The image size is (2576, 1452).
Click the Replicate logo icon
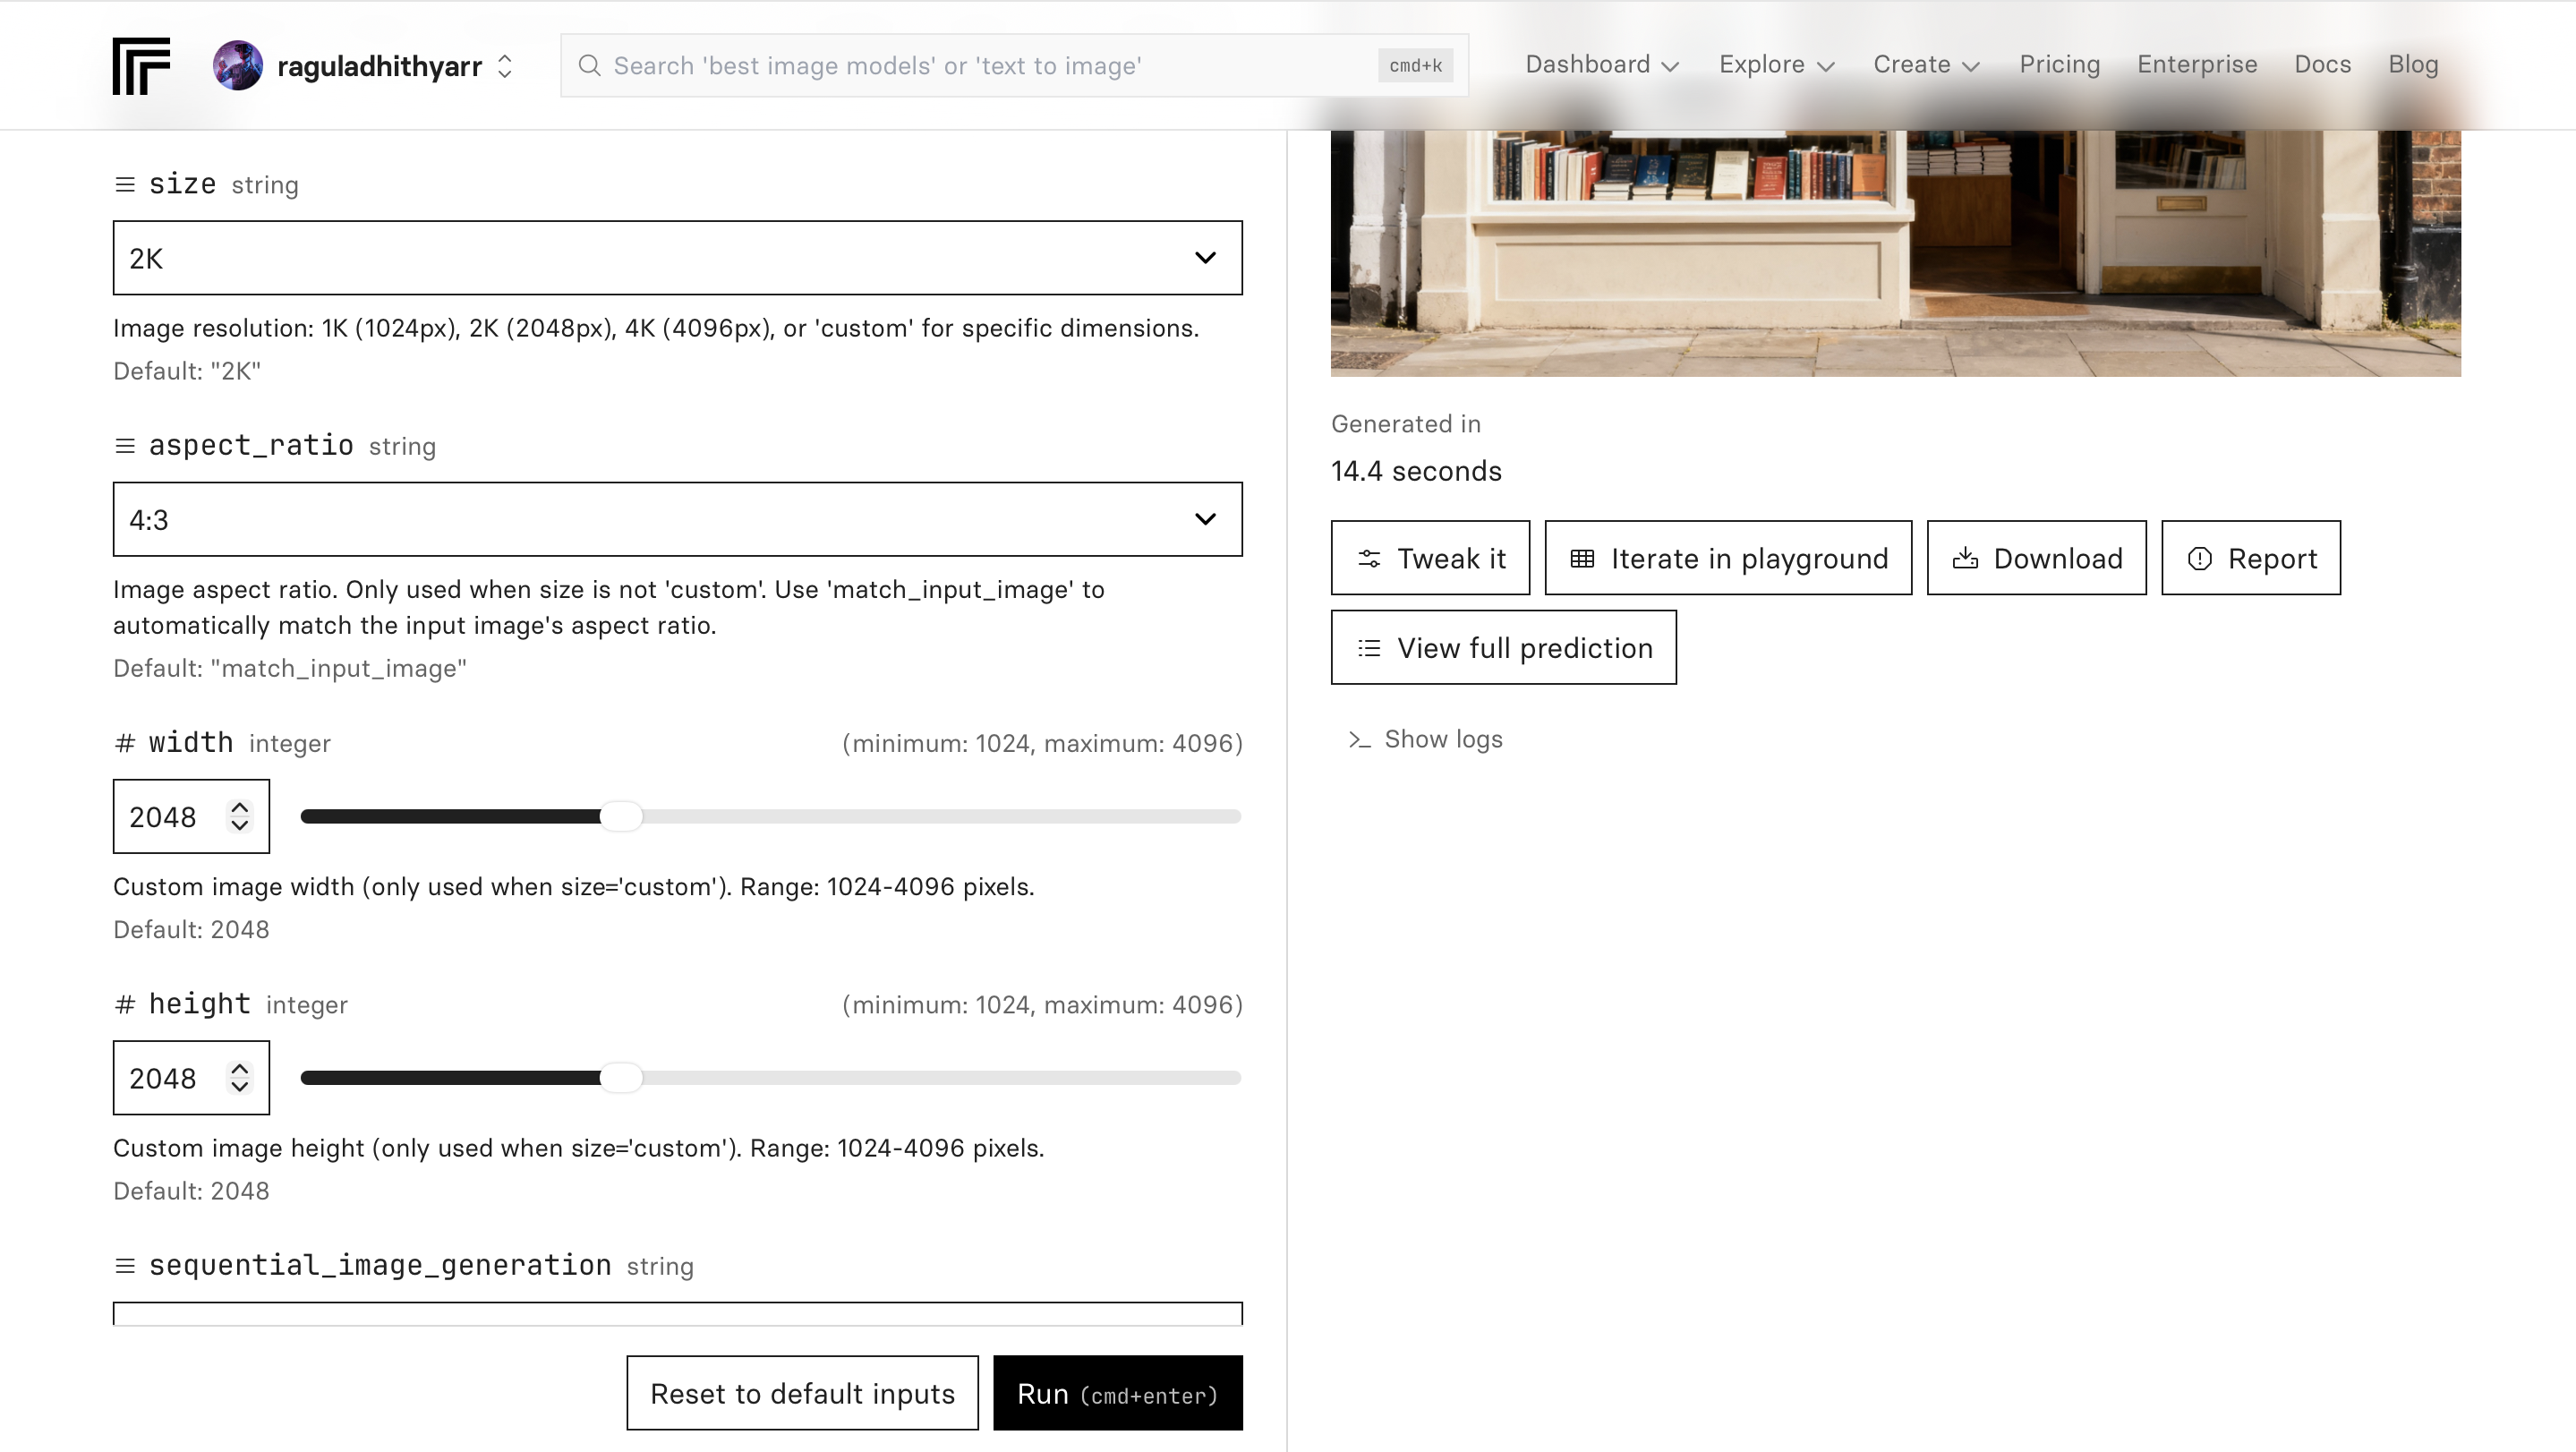[141, 66]
